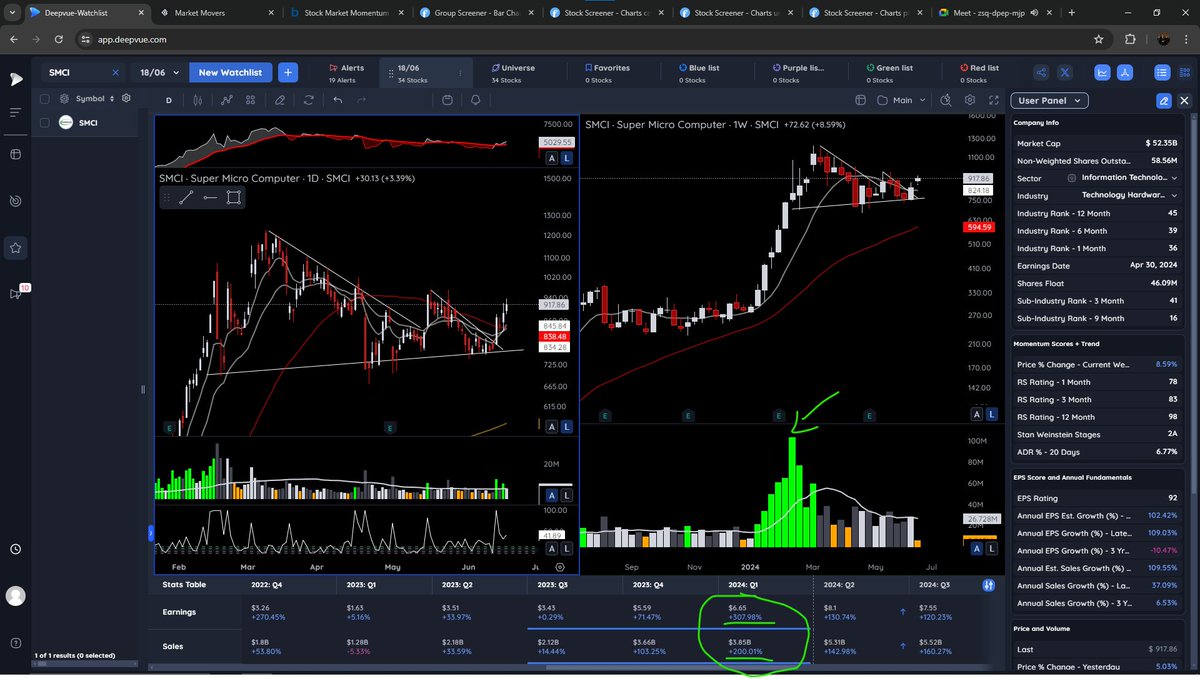Open the Alerts tab
Image resolution: width=1200 pixels, height=679 pixels.
pyautogui.click(x=347, y=73)
